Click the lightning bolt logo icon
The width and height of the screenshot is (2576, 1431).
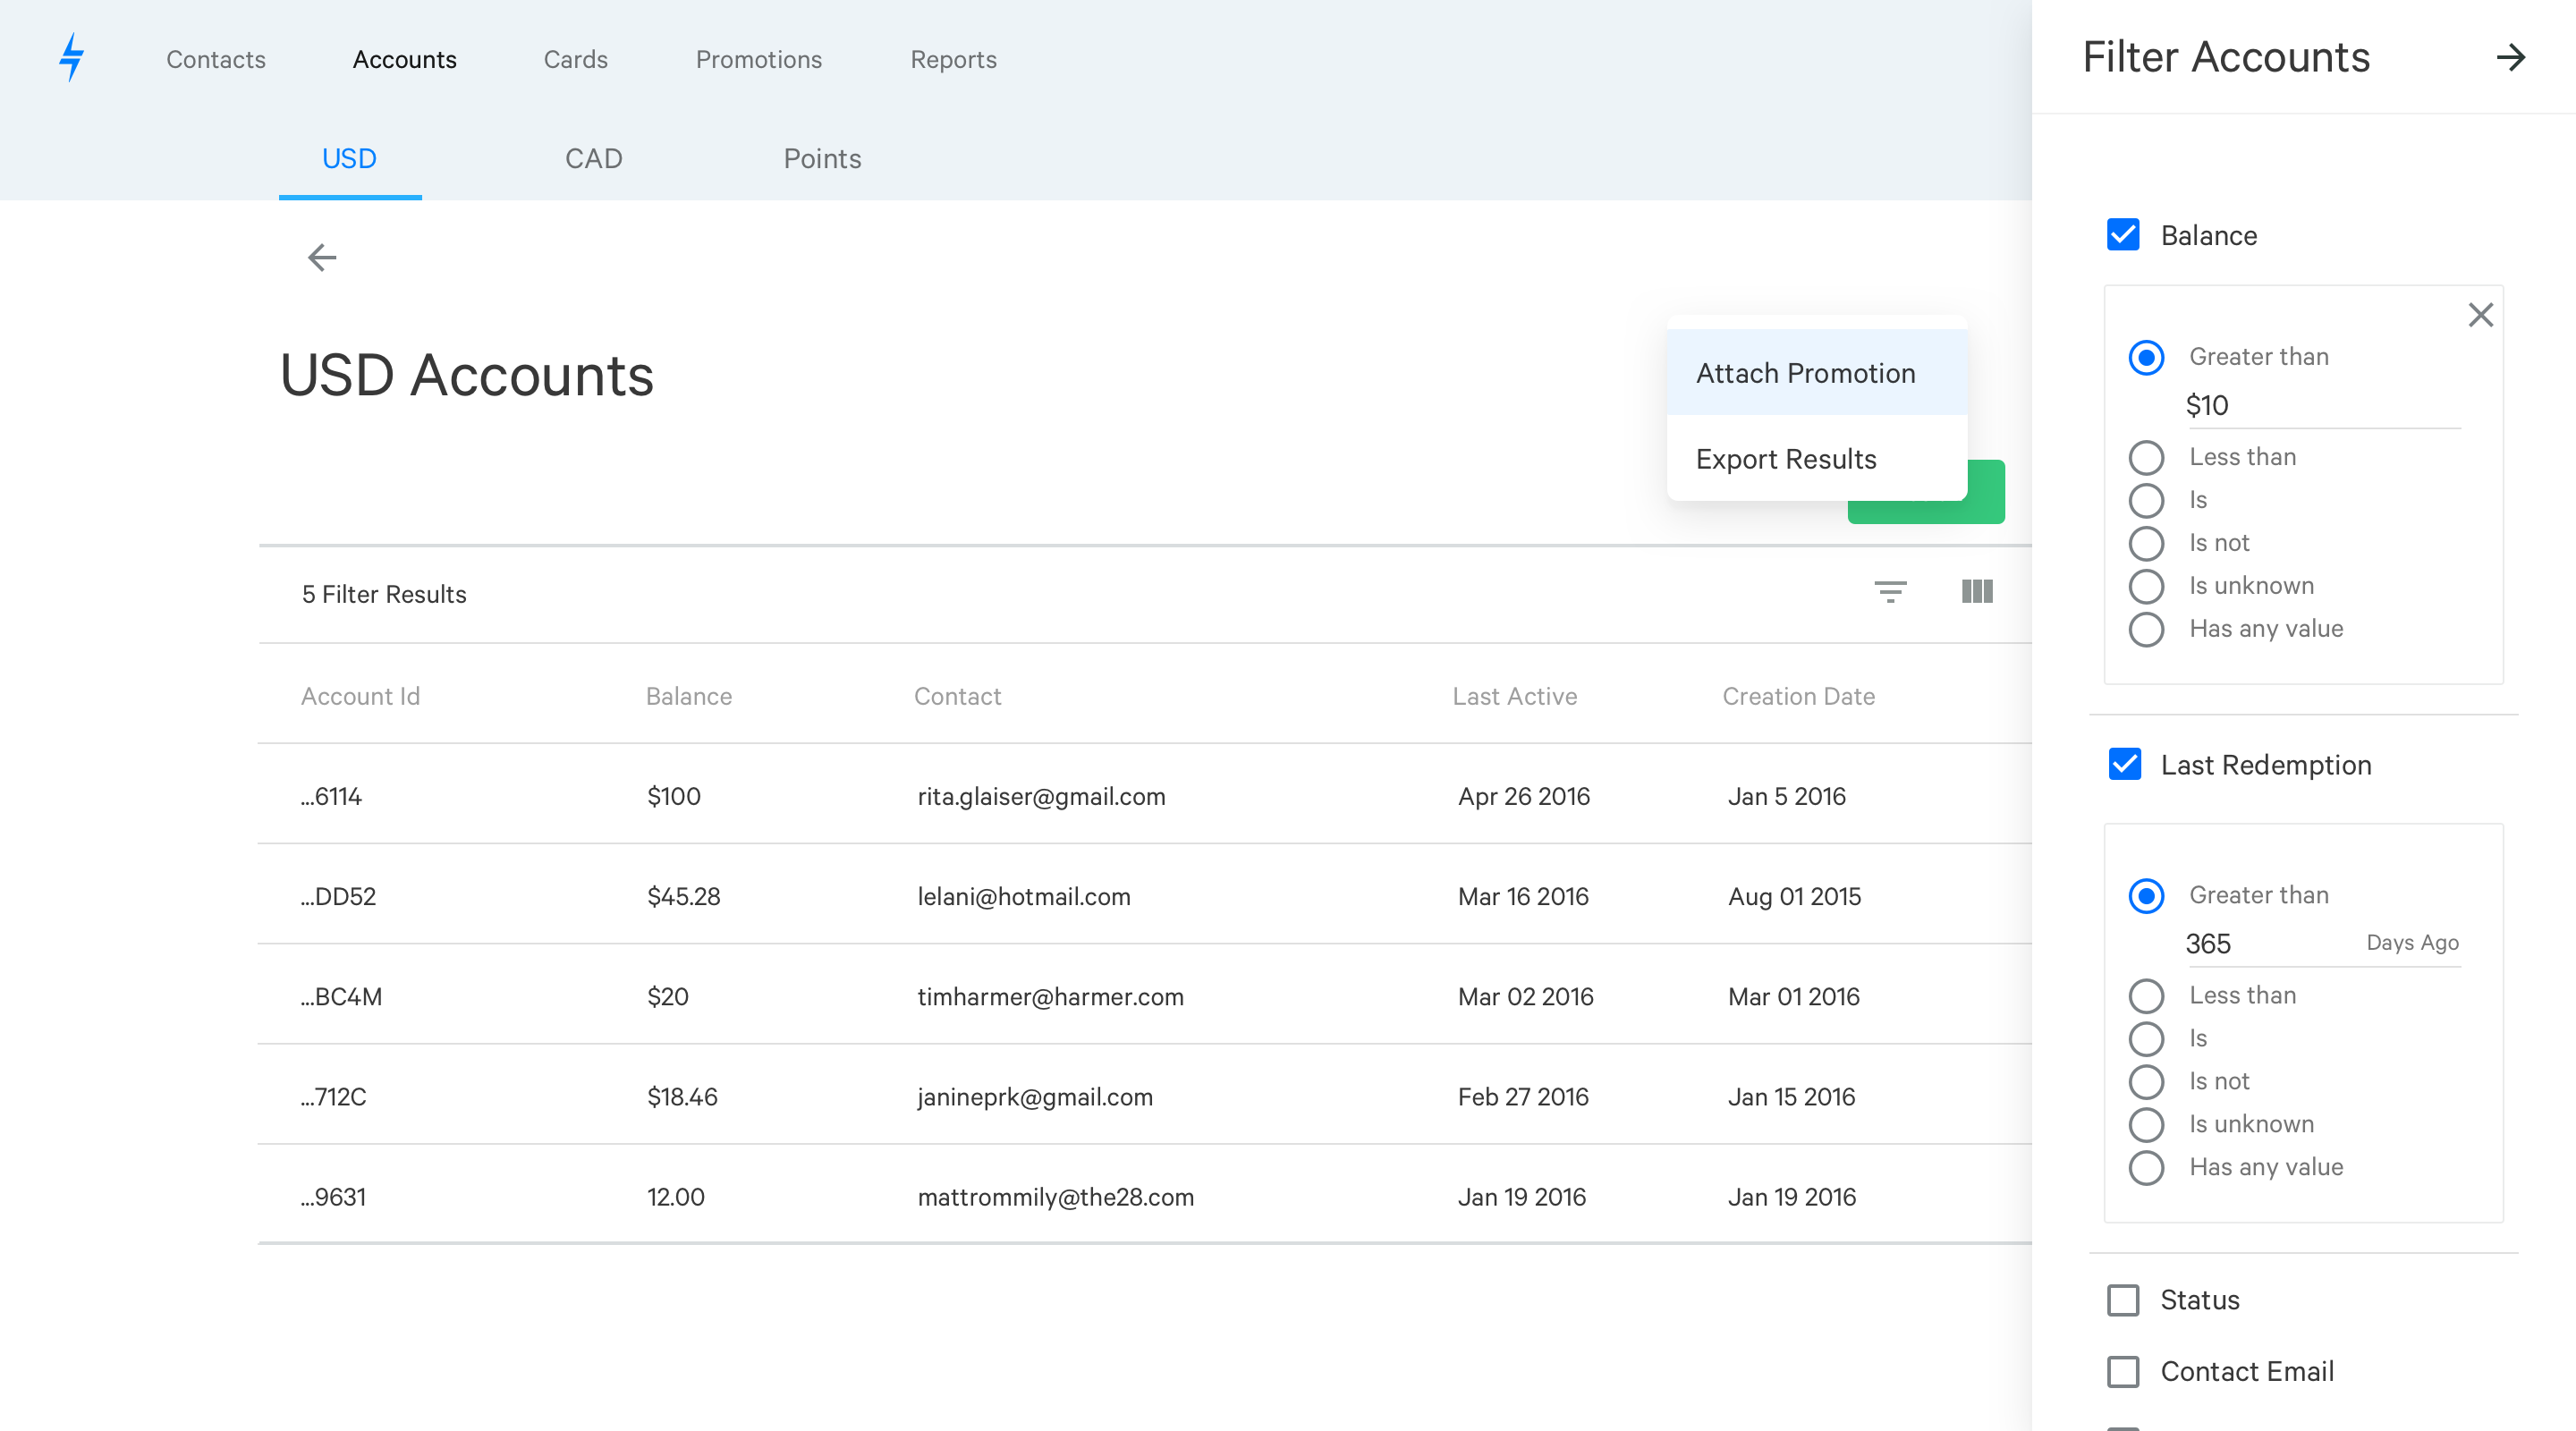click(71, 58)
